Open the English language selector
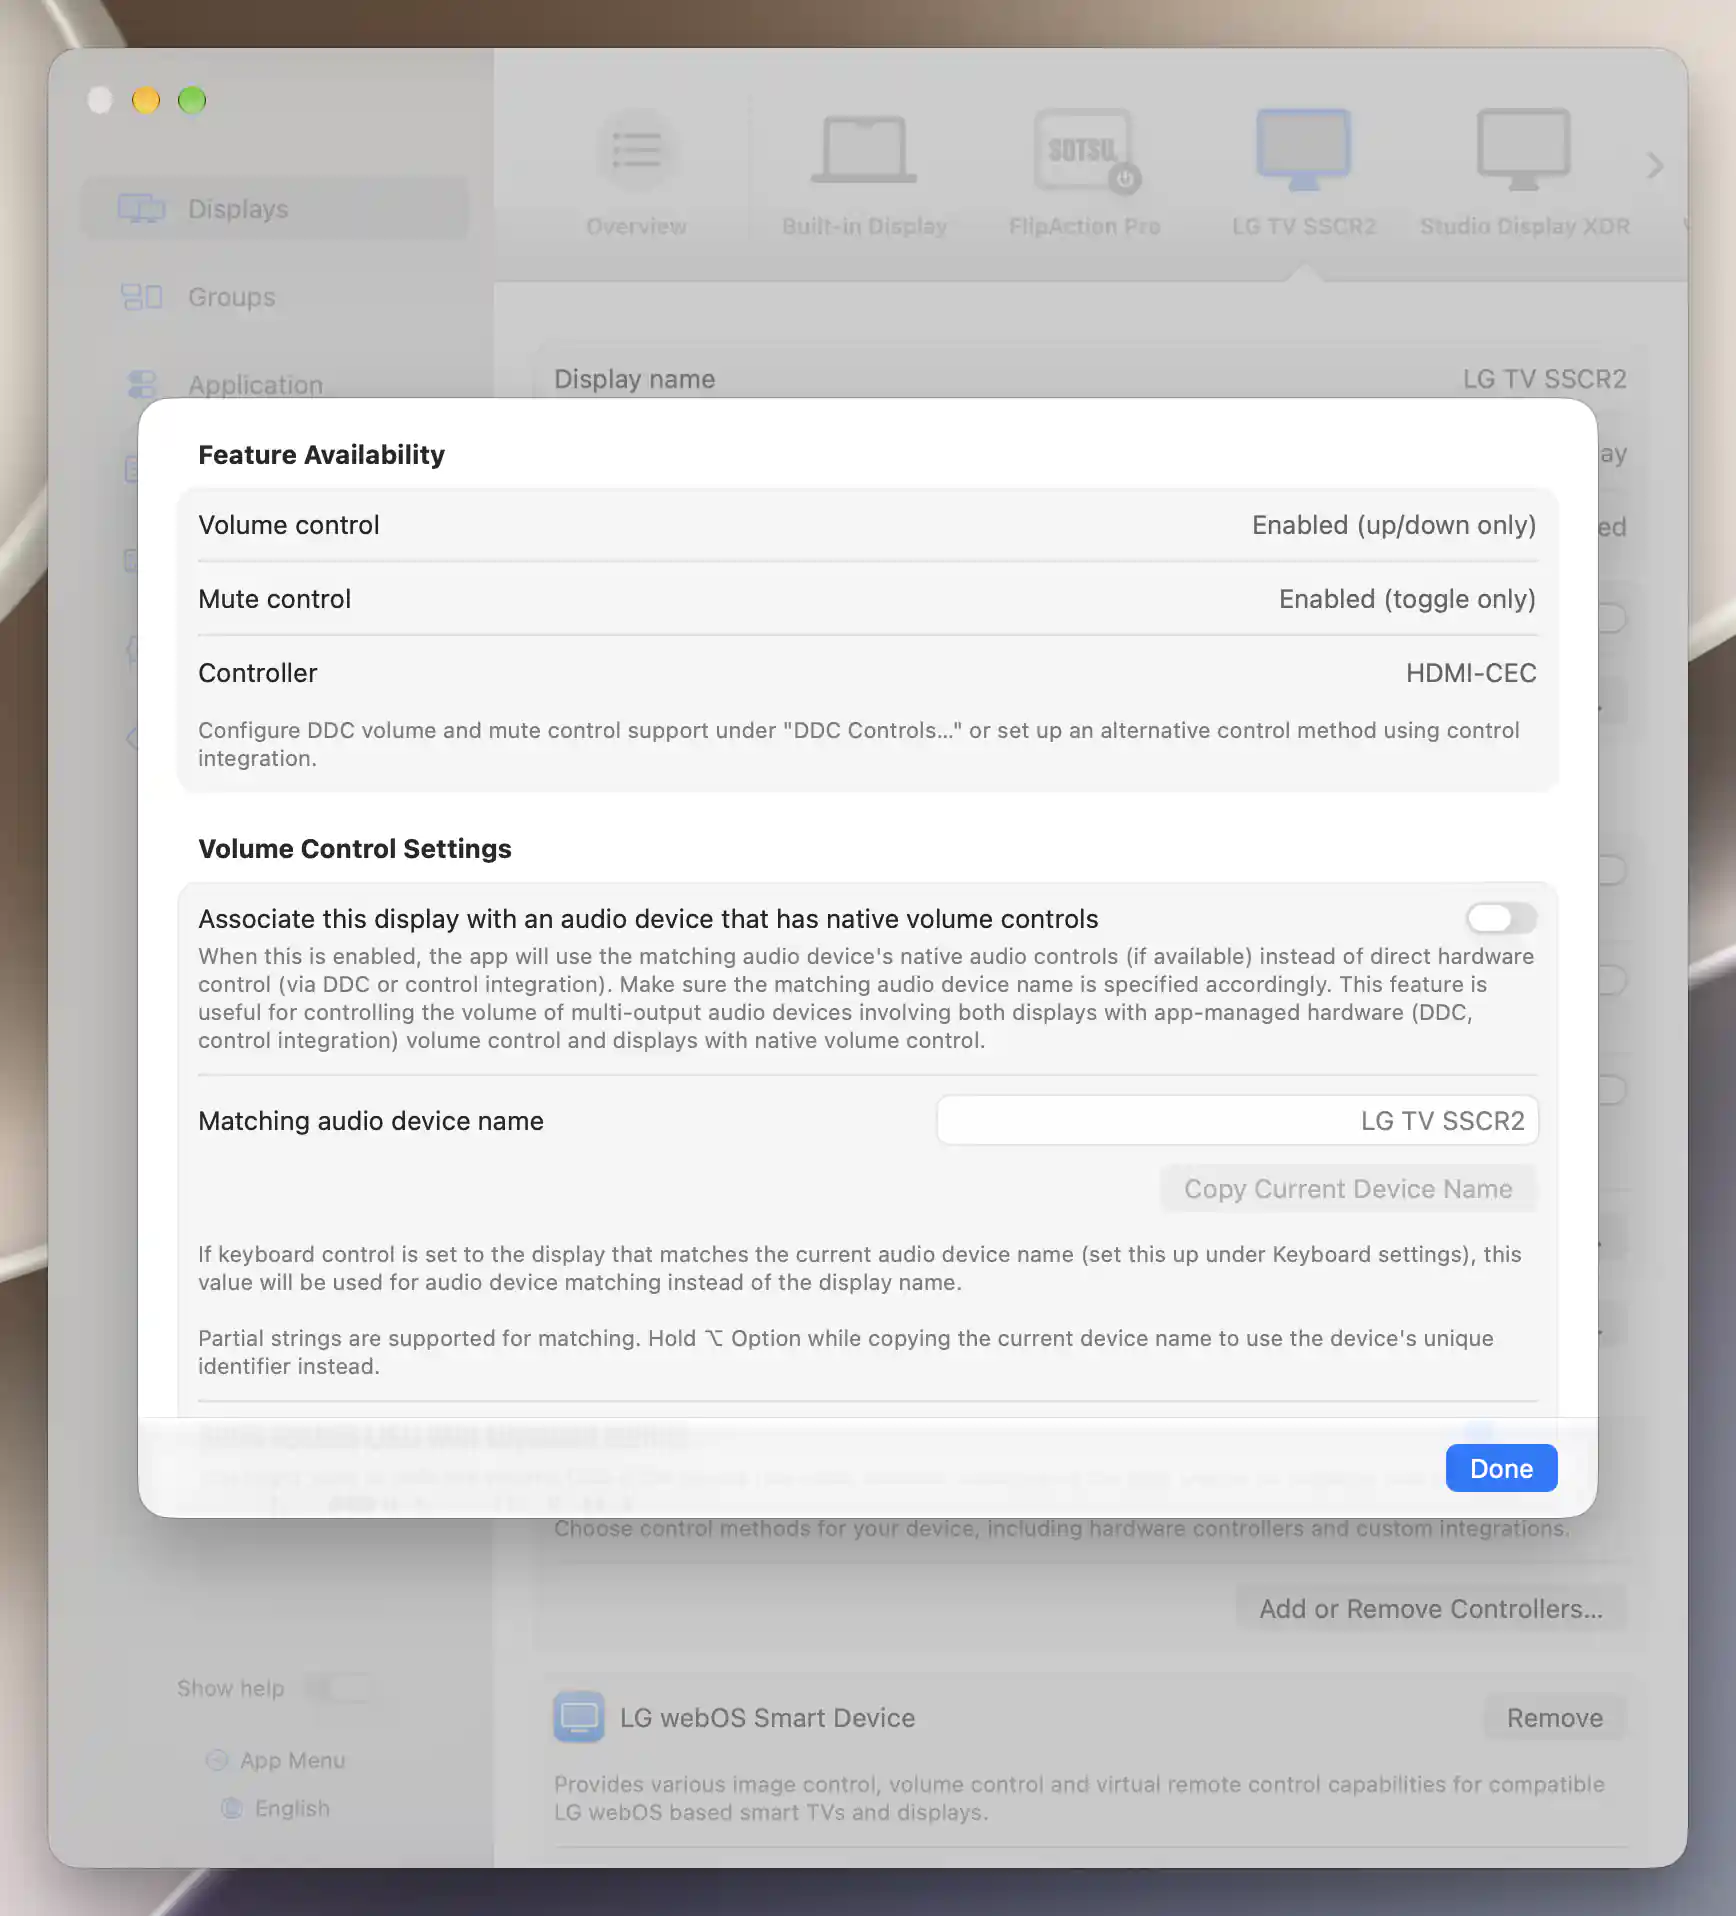Image resolution: width=1736 pixels, height=1916 pixels. pos(276,1808)
